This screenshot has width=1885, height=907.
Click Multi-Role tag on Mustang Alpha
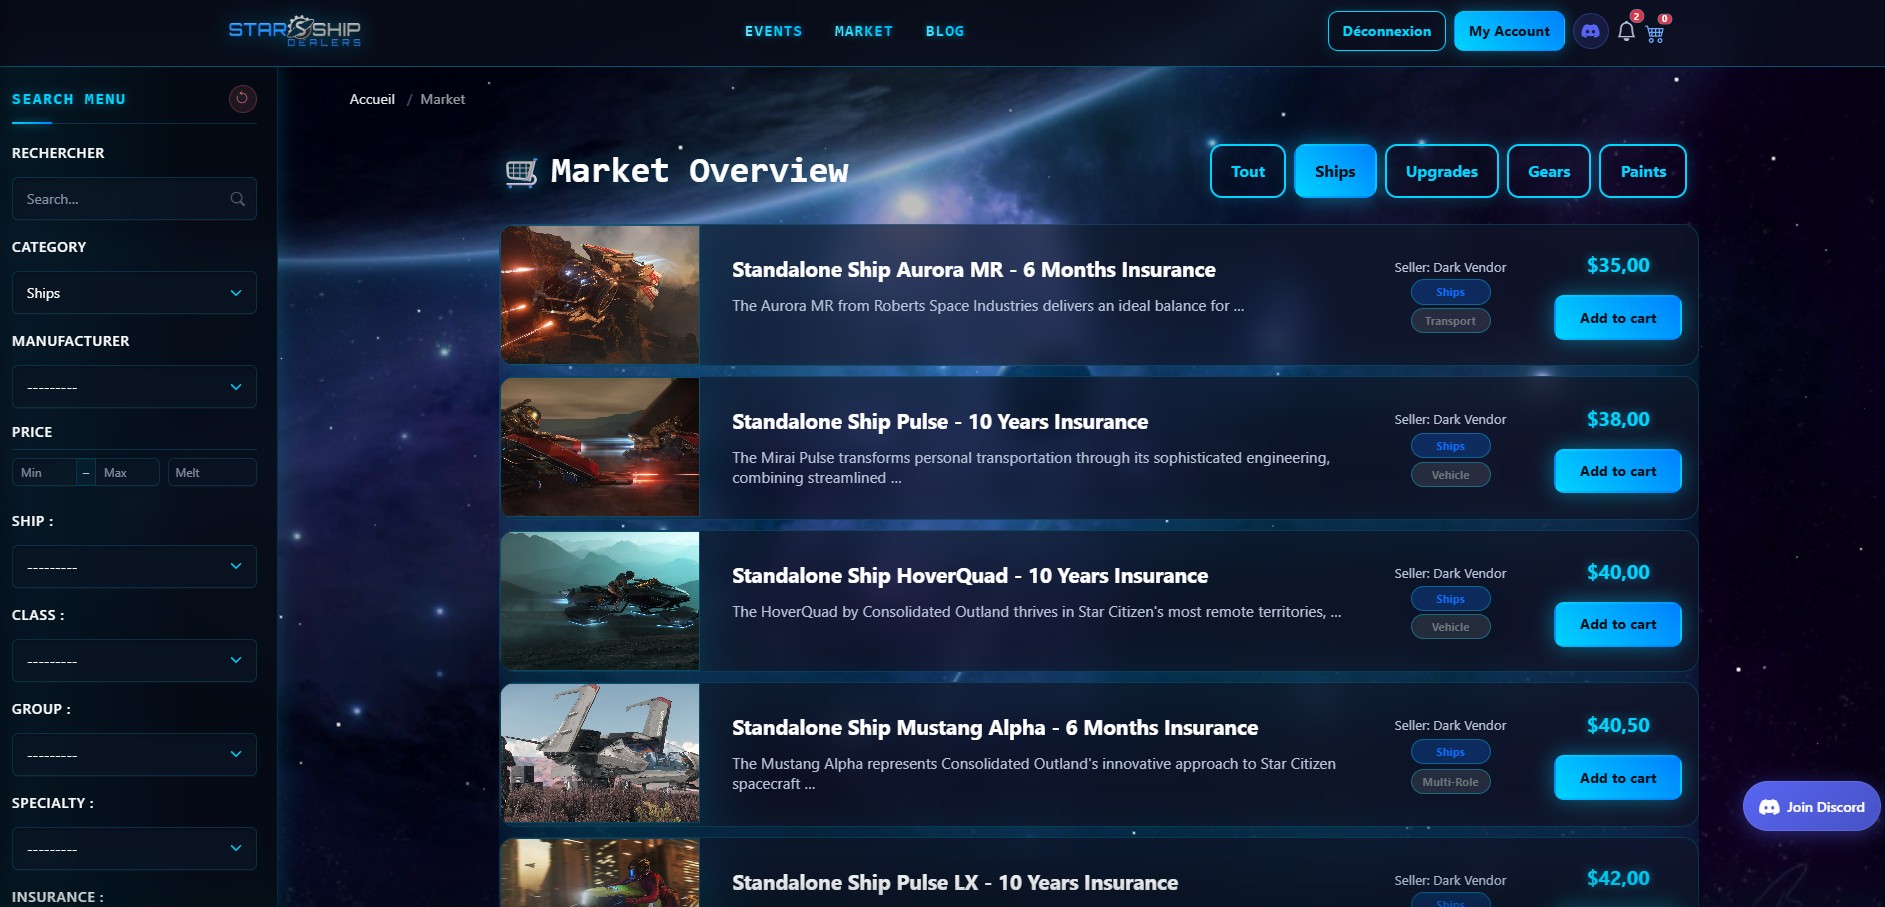coord(1450,782)
